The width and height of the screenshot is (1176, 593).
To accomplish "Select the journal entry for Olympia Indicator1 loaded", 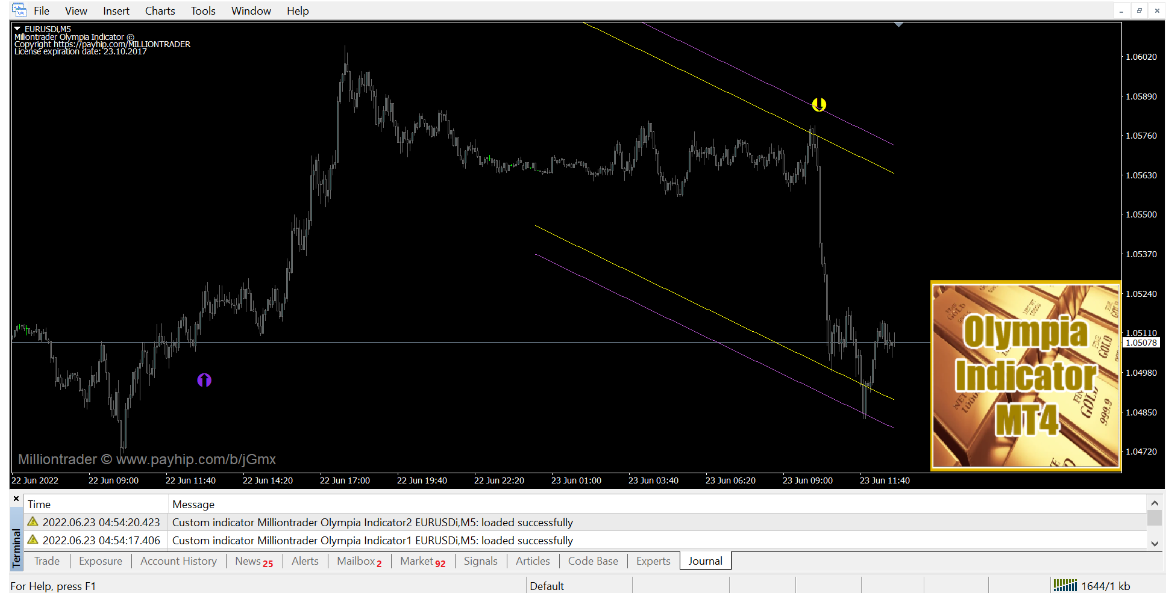I will pos(585,541).
